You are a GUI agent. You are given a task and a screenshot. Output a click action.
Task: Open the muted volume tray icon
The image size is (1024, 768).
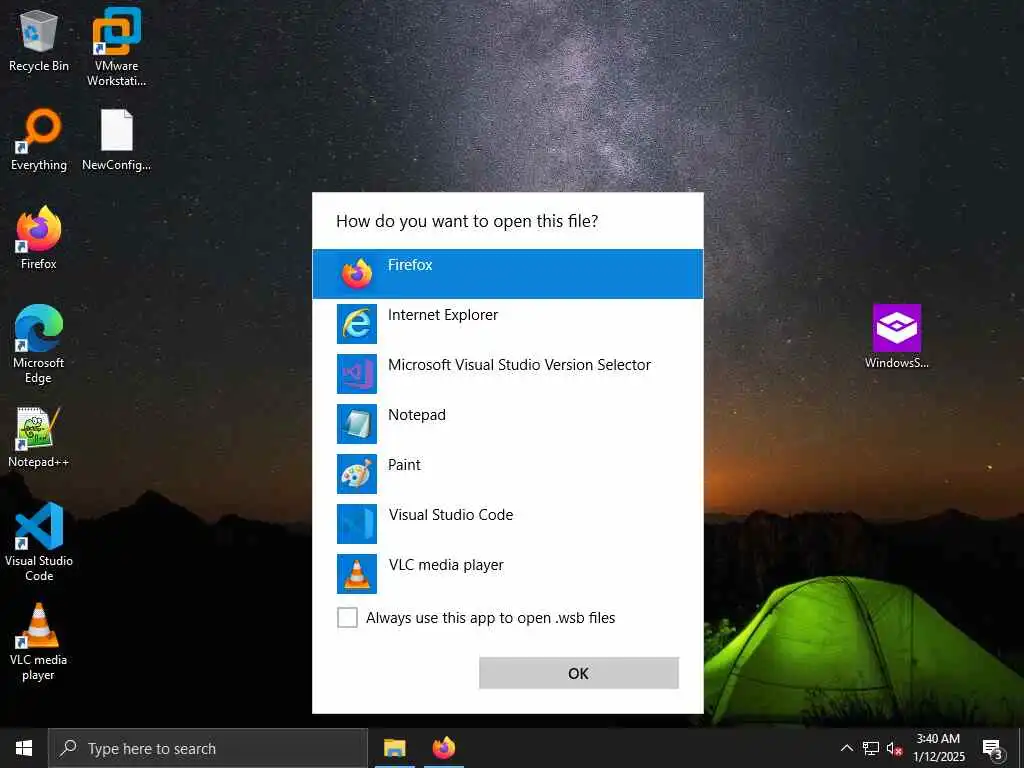[x=894, y=748]
